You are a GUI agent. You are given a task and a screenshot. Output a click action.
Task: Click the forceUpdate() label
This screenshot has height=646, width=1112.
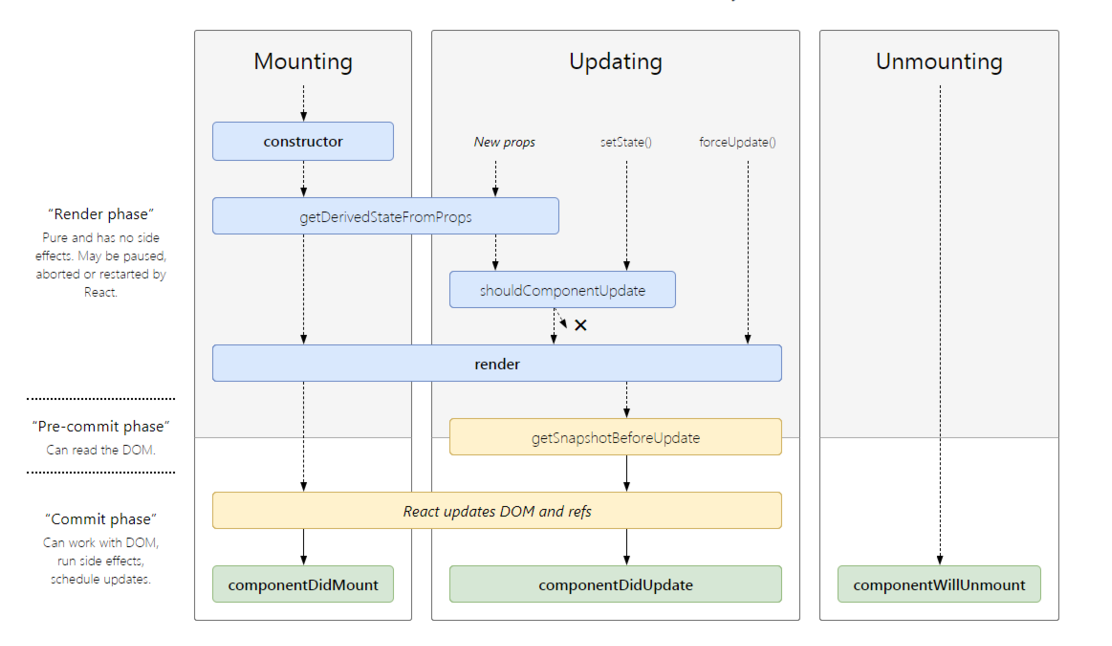coord(738,142)
